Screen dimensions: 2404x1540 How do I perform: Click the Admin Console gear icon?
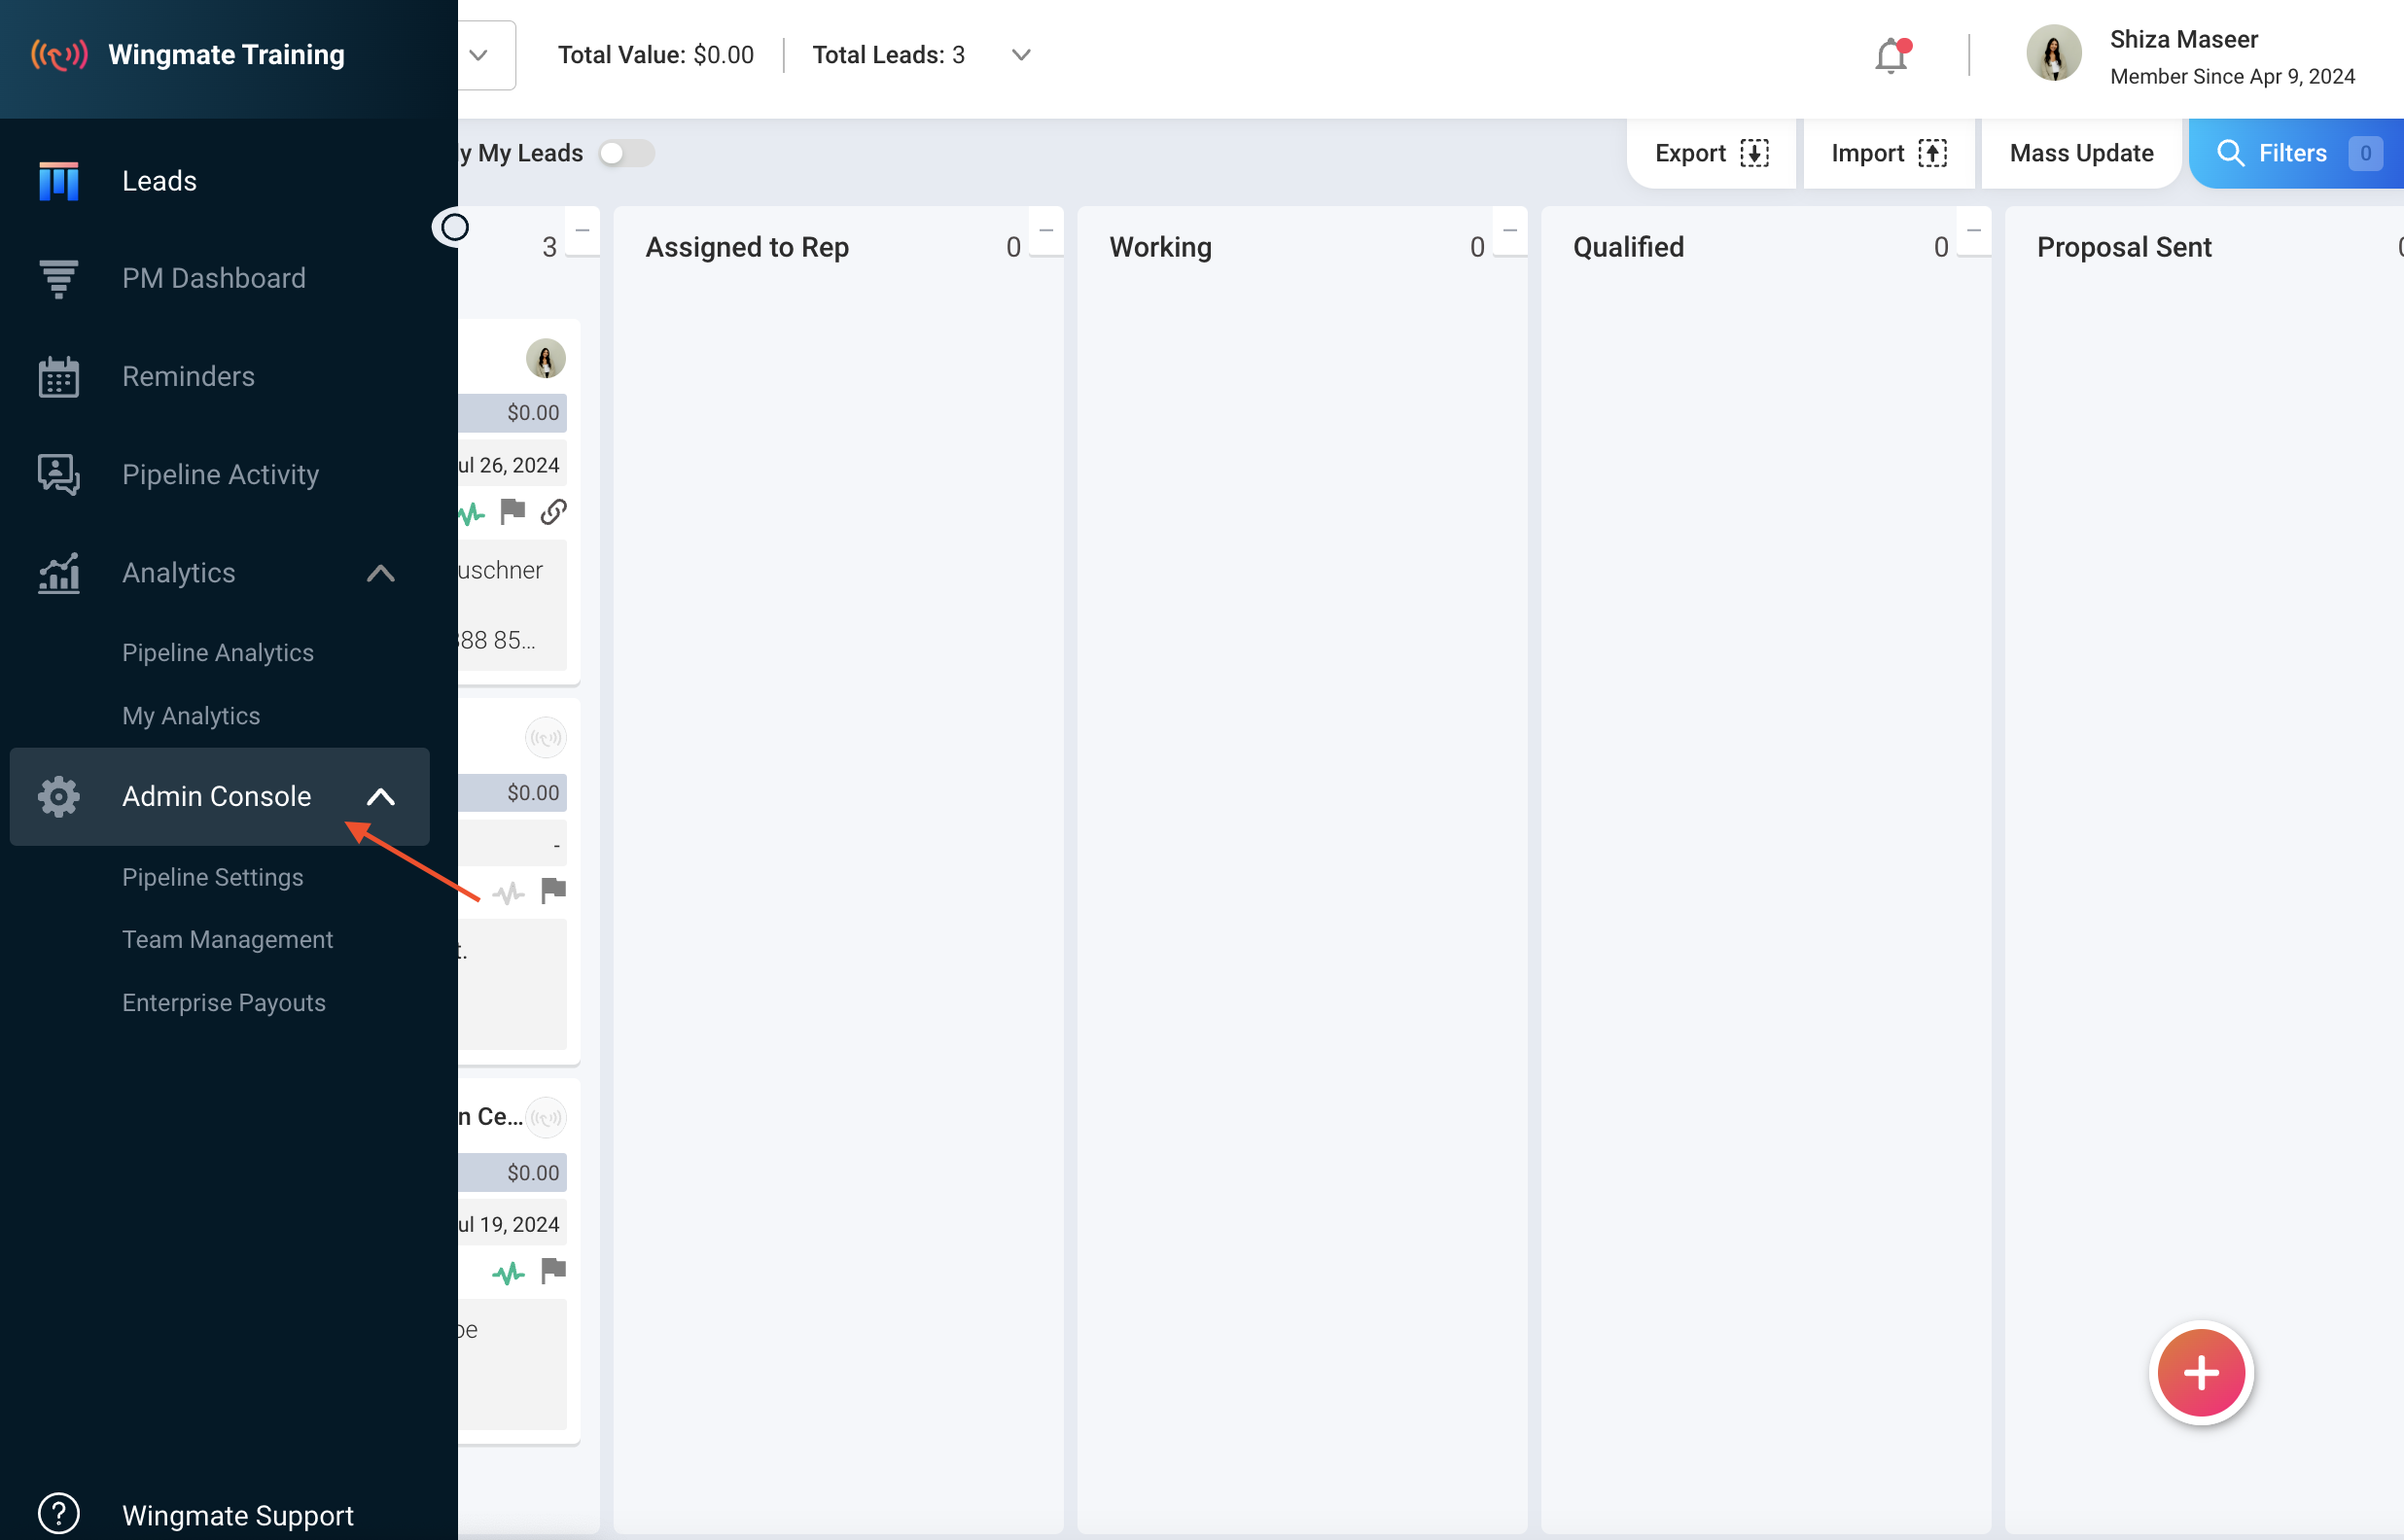[x=58, y=796]
